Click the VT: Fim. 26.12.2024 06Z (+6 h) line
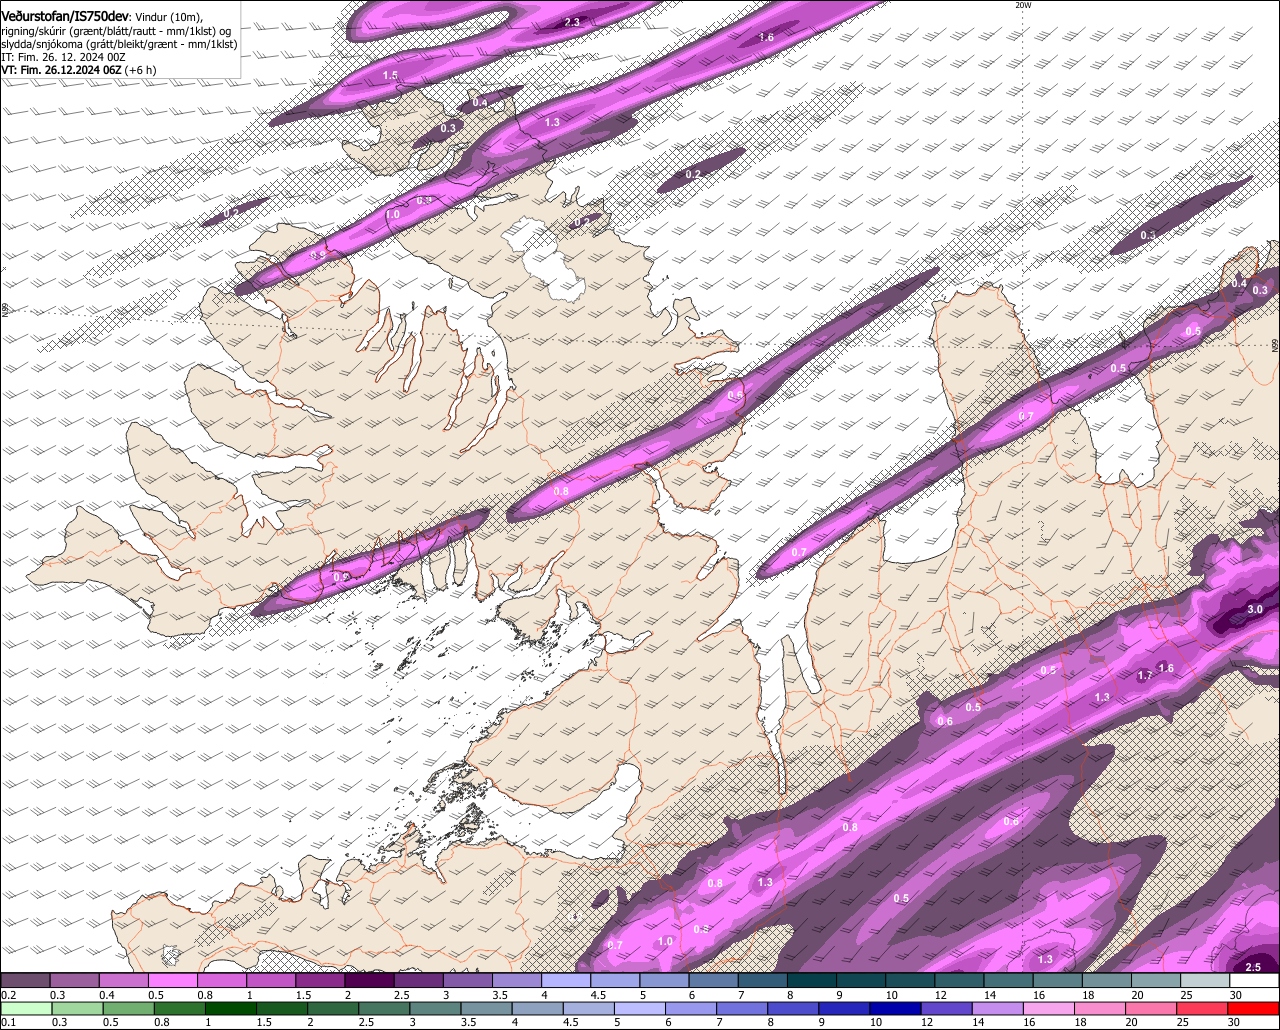This screenshot has width=1280, height=1030. pos(78,70)
